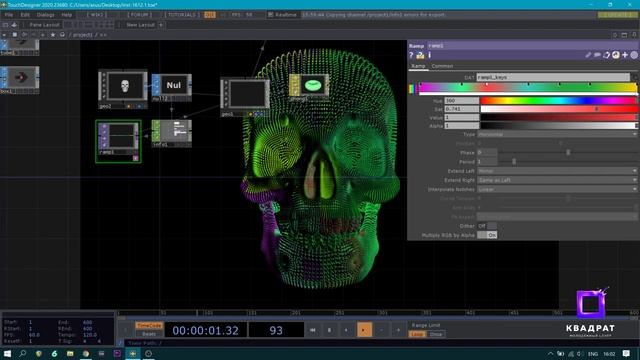
Task: Enable Loop range limit
Action: pos(417,334)
